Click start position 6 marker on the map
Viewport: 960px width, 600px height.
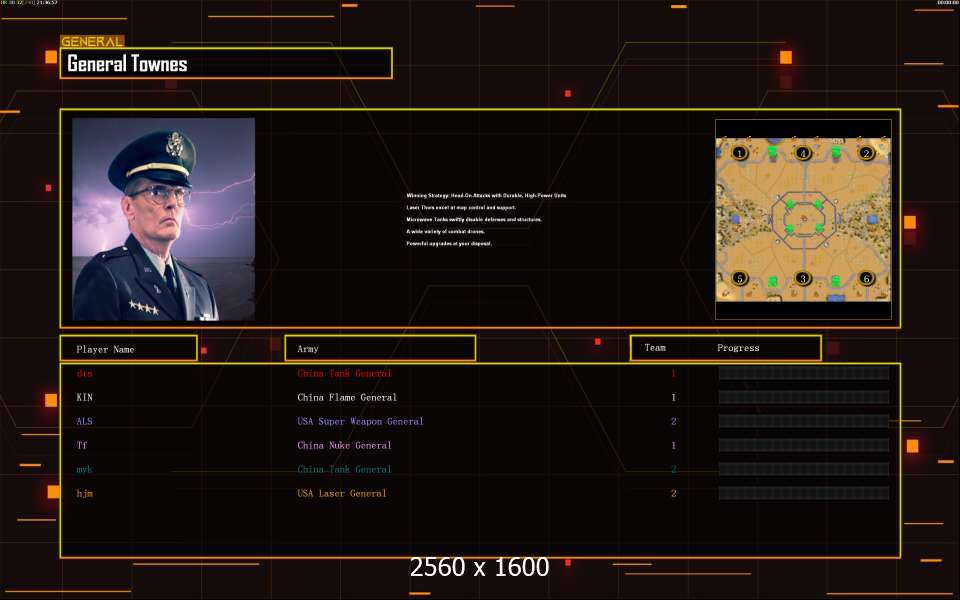tap(866, 279)
